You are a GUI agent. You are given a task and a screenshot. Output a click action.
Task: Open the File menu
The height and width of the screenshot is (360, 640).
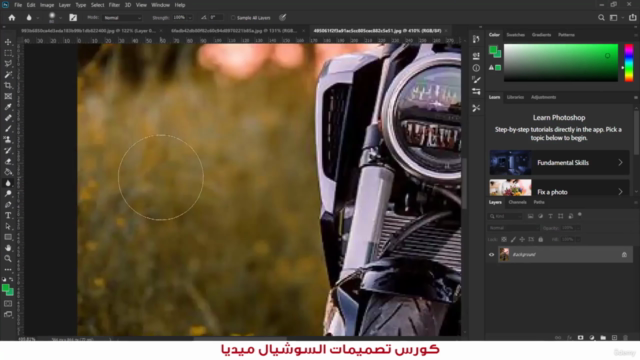coord(18,5)
